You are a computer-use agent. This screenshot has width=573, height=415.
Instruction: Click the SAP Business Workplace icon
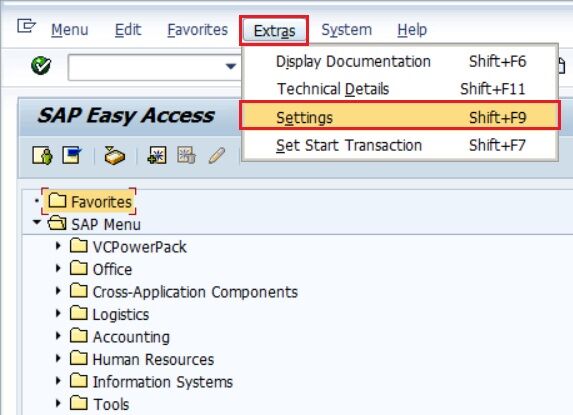pos(114,155)
